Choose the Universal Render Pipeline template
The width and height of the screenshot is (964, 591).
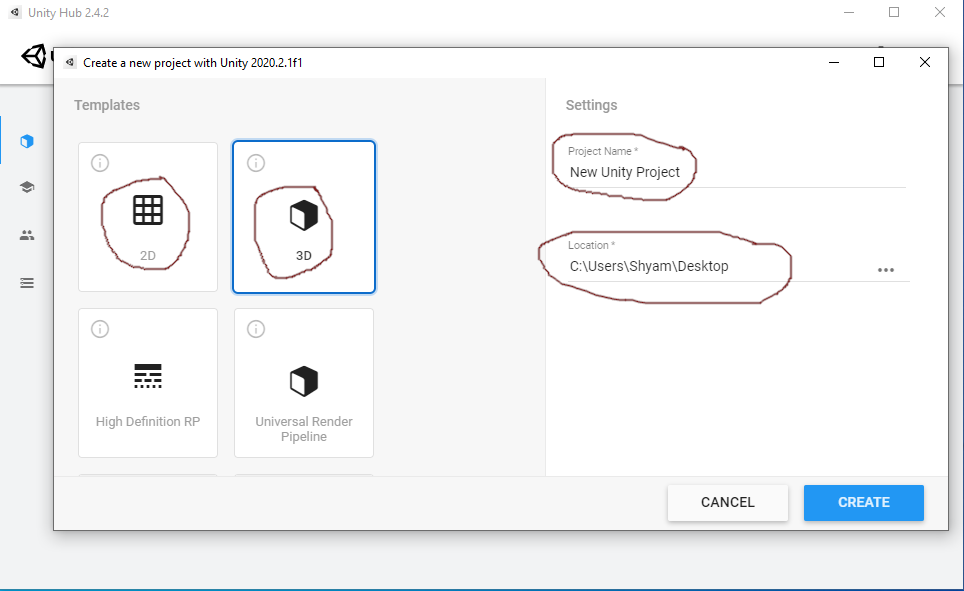[x=304, y=383]
